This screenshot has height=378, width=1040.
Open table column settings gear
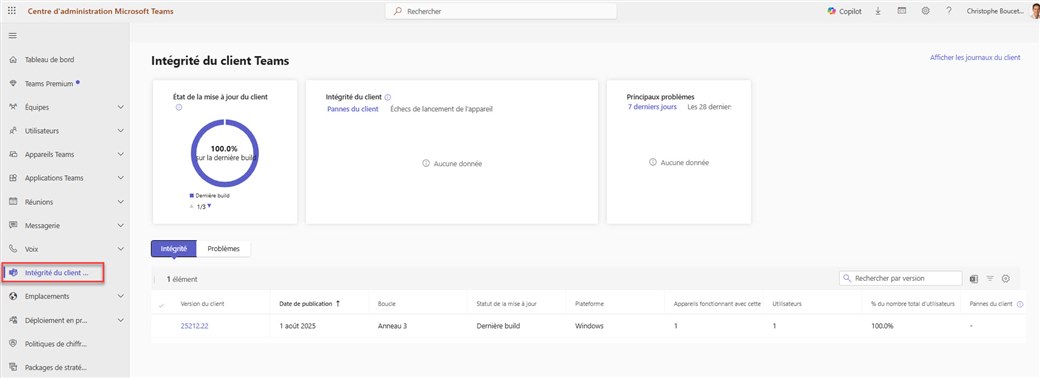tap(1006, 279)
